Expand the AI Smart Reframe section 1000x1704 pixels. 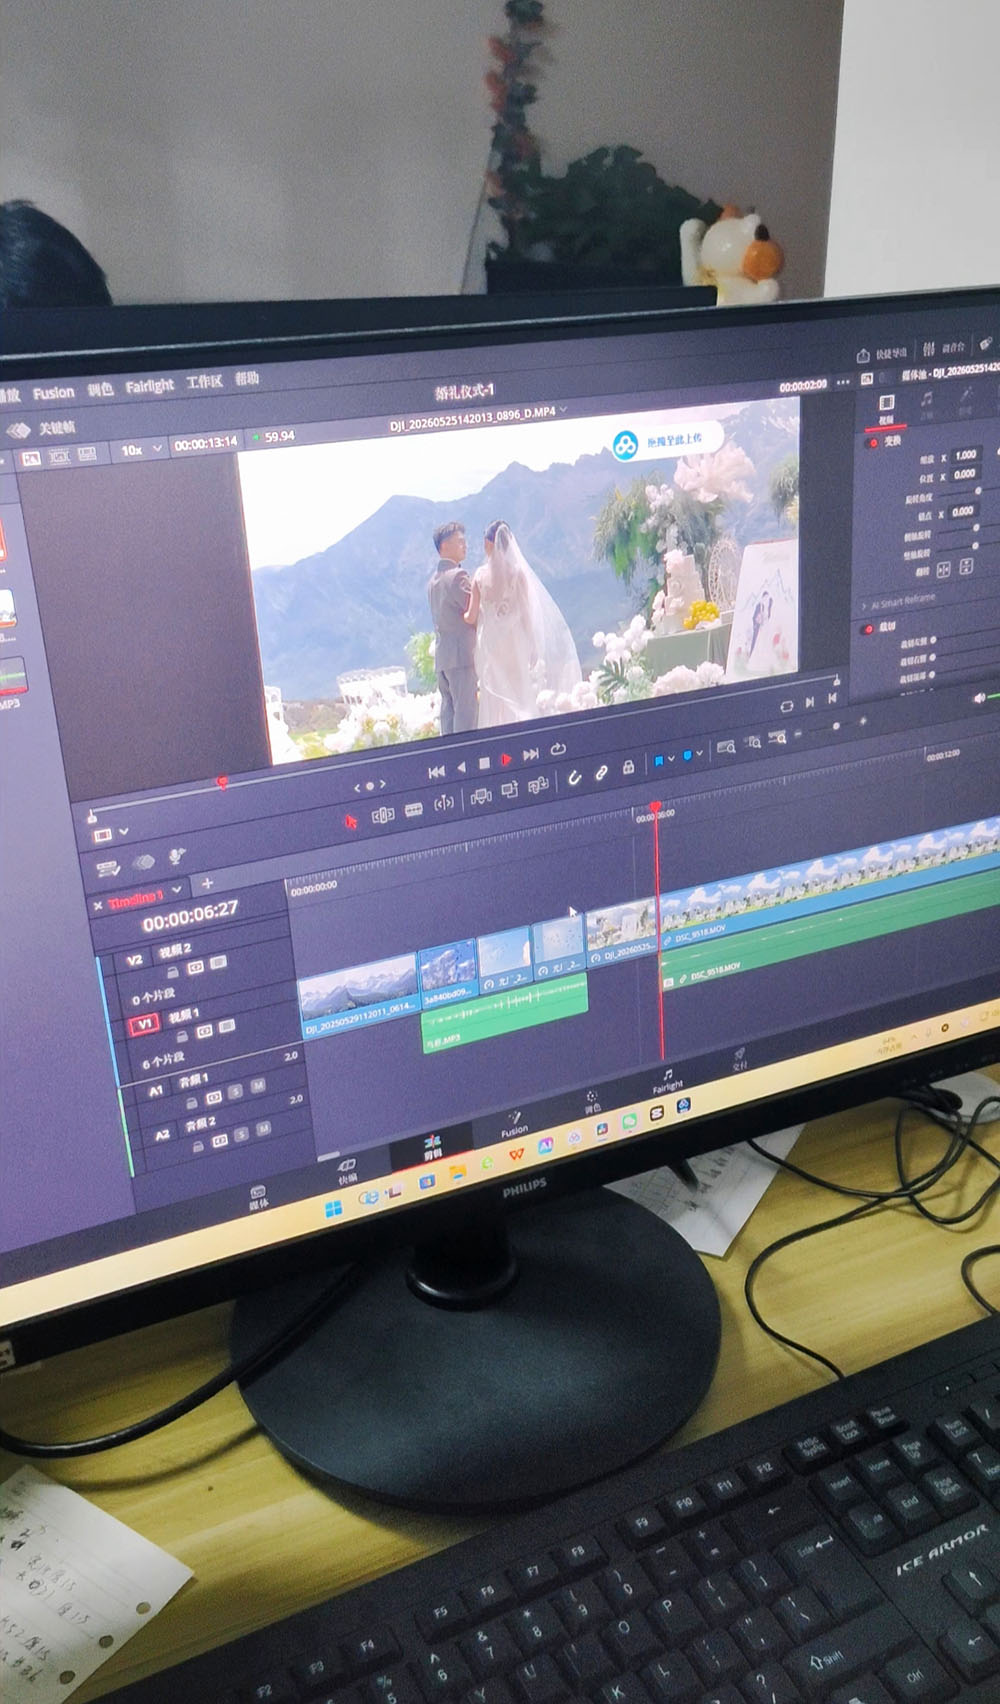click(899, 602)
